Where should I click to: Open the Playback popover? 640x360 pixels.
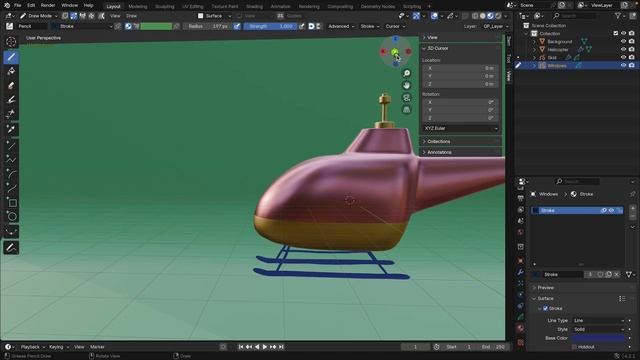click(32, 347)
